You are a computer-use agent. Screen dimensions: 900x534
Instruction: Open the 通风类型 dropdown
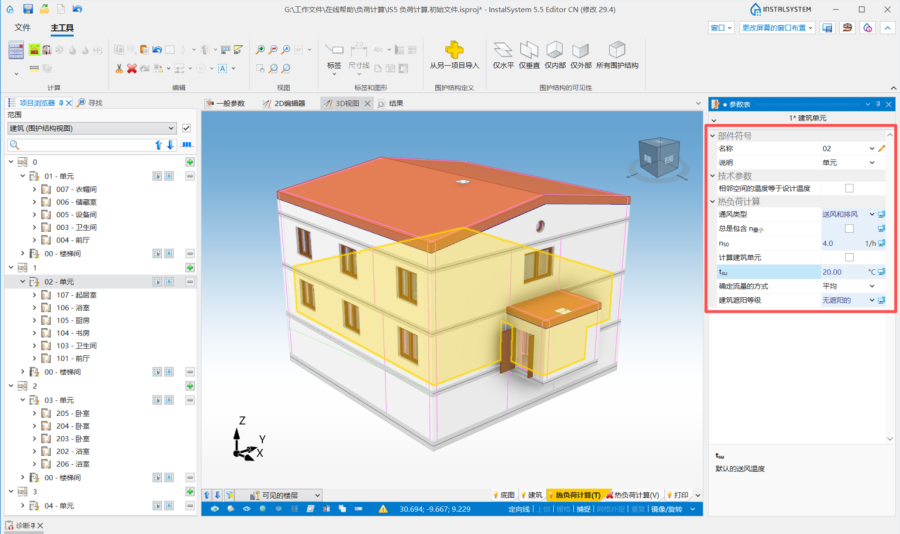coord(871,215)
